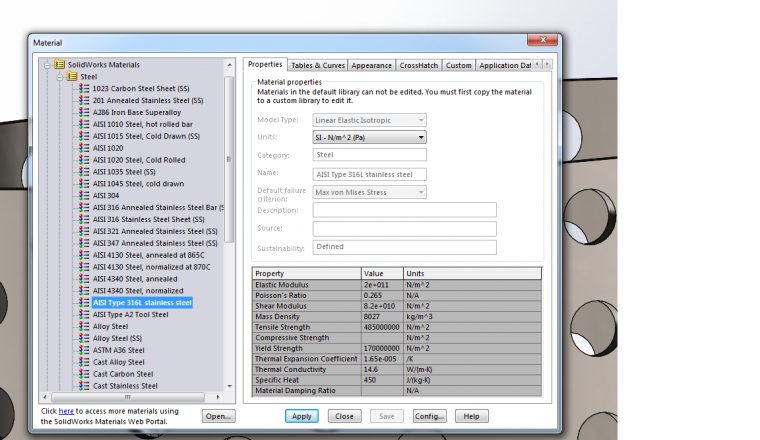Click the Yield Strength value 170000000
Image resolution: width=760 pixels, height=440 pixels.
pyautogui.click(x=382, y=348)
